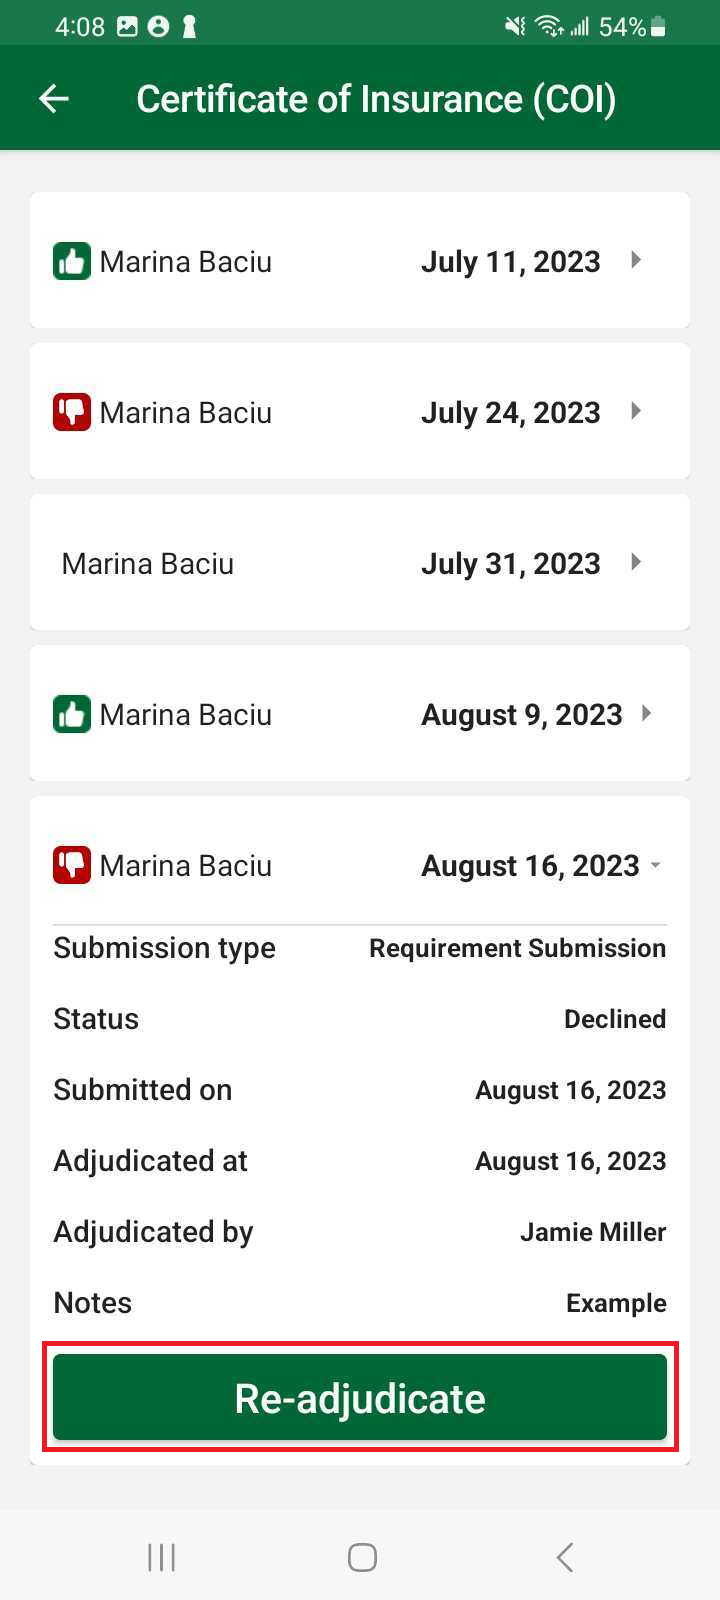Screen dimensions: 720x1600
Task: Tap the Certificate of Insurance (COI) title
Action: pyautogui.click(x=376, y=99)
